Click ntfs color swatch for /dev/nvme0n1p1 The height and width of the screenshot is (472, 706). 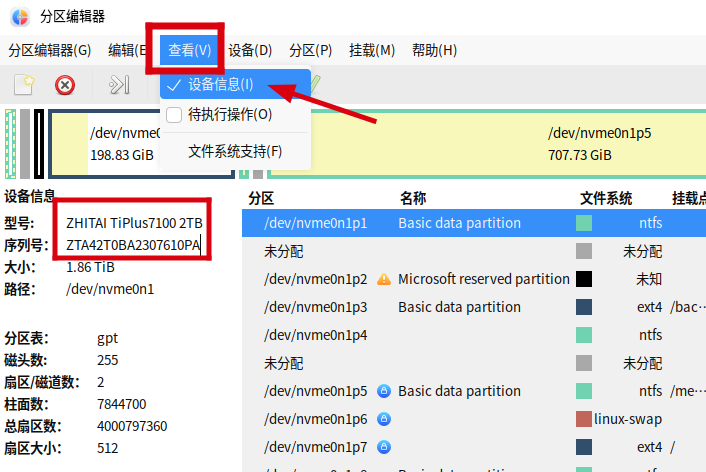point(584,223)
